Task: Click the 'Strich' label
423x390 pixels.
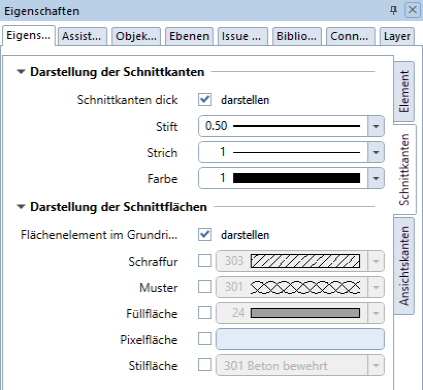Action: coord(162,153)
